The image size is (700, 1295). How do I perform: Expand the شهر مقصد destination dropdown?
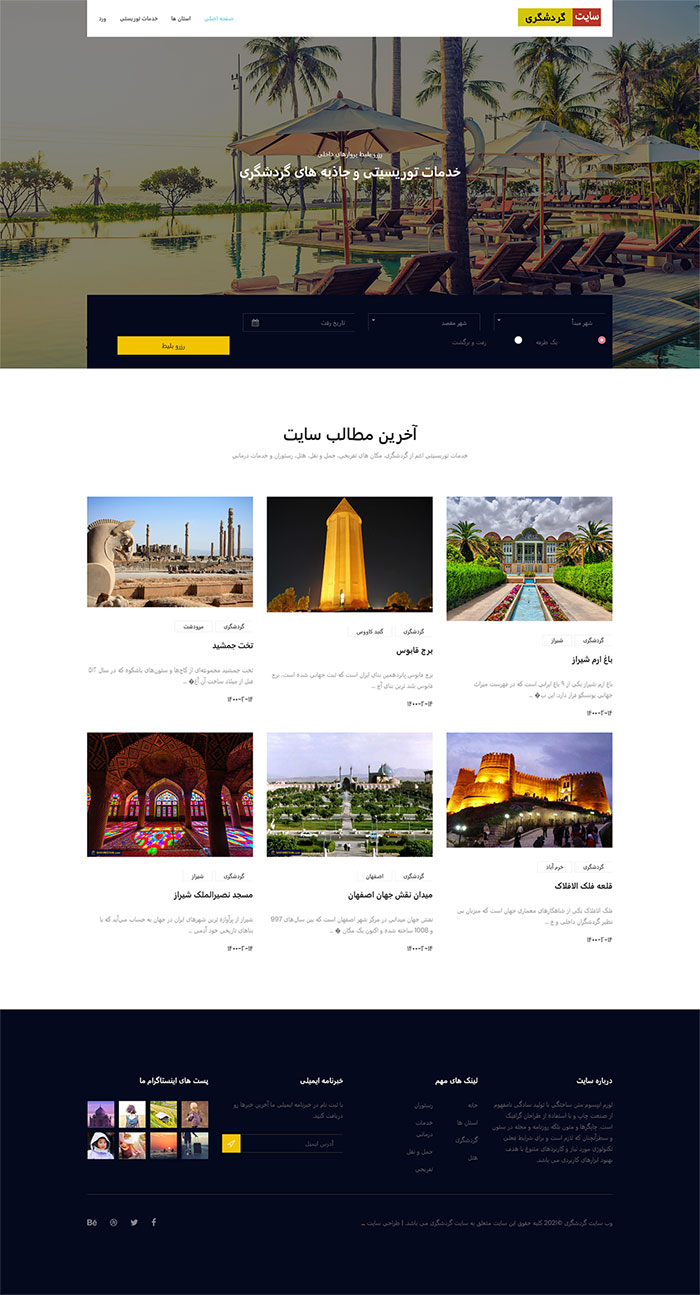(425, 323)
